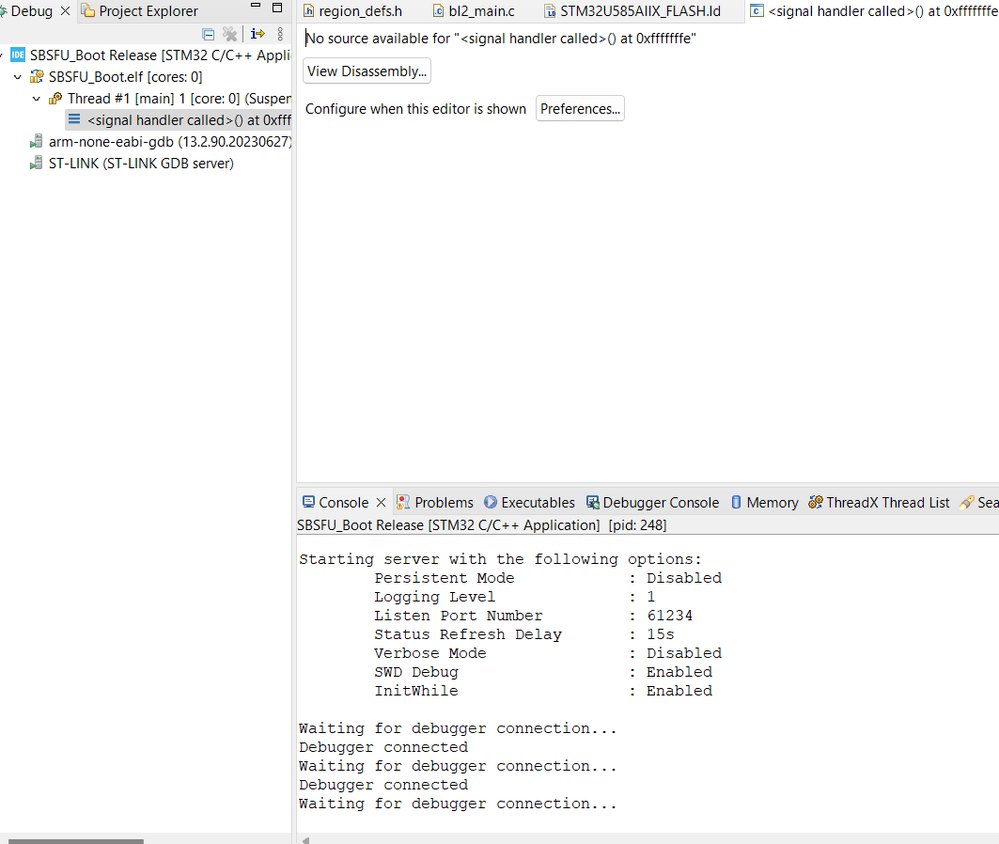Select Thread #1 [main] entry
The height and width of the screenshot is (844, 999).
click(169, 98)
